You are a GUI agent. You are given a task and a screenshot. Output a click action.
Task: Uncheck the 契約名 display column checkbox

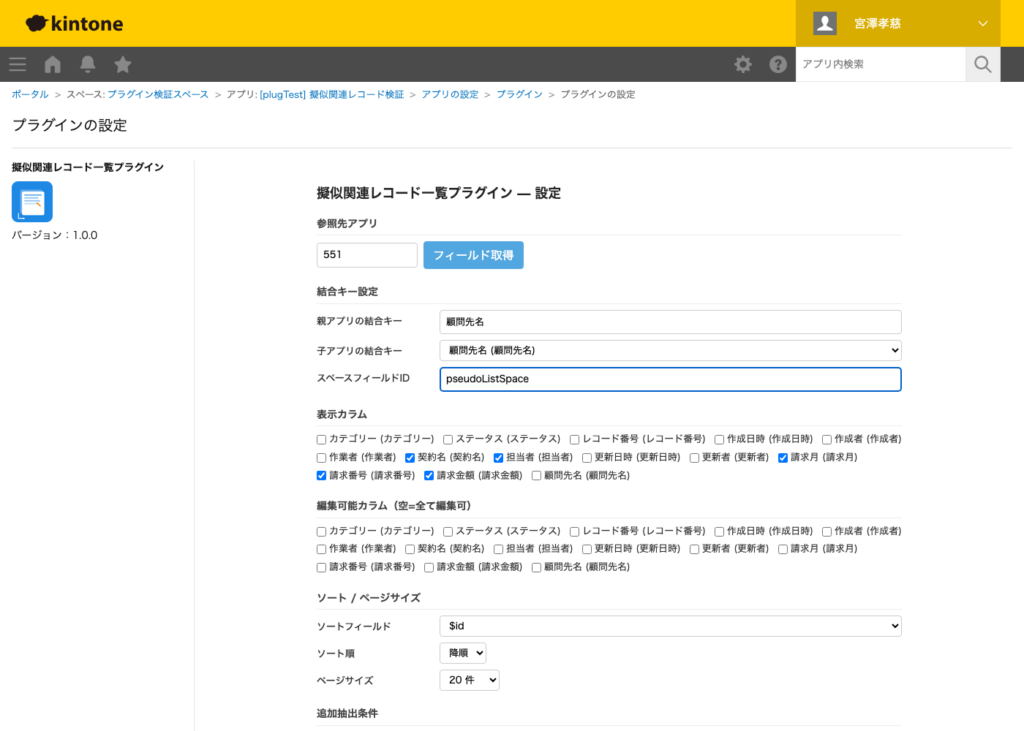(408, 458)
